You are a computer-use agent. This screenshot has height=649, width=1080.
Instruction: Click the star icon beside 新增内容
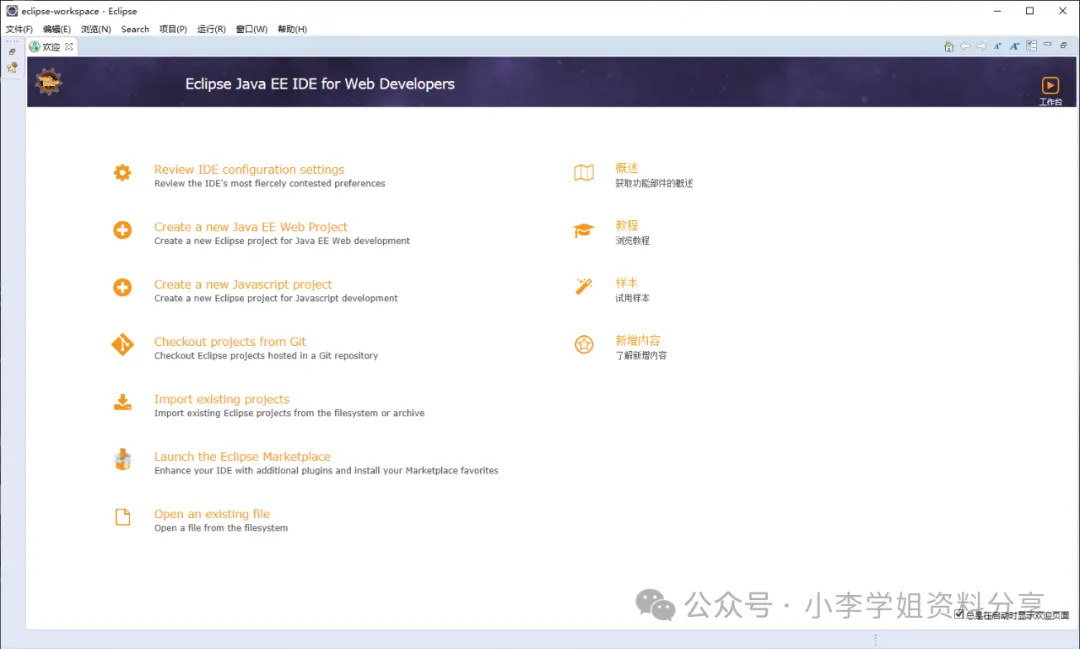point(584,344)
